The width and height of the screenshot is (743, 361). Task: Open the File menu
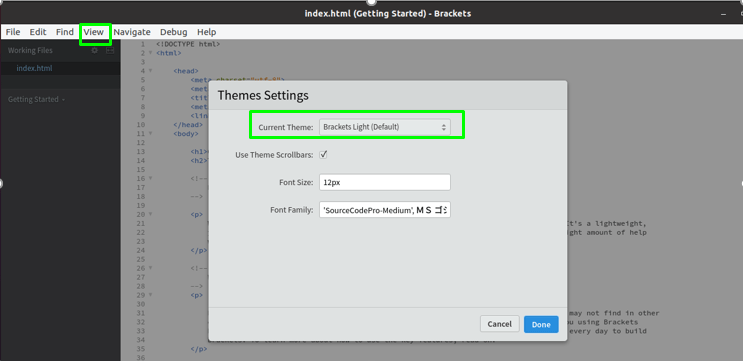pos(13,32)
